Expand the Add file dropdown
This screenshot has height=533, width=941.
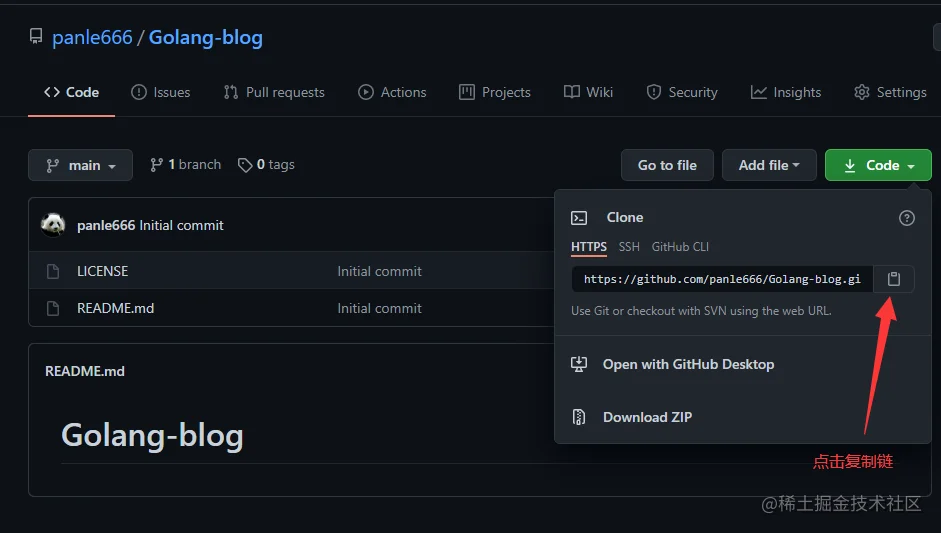click(769, 165)
